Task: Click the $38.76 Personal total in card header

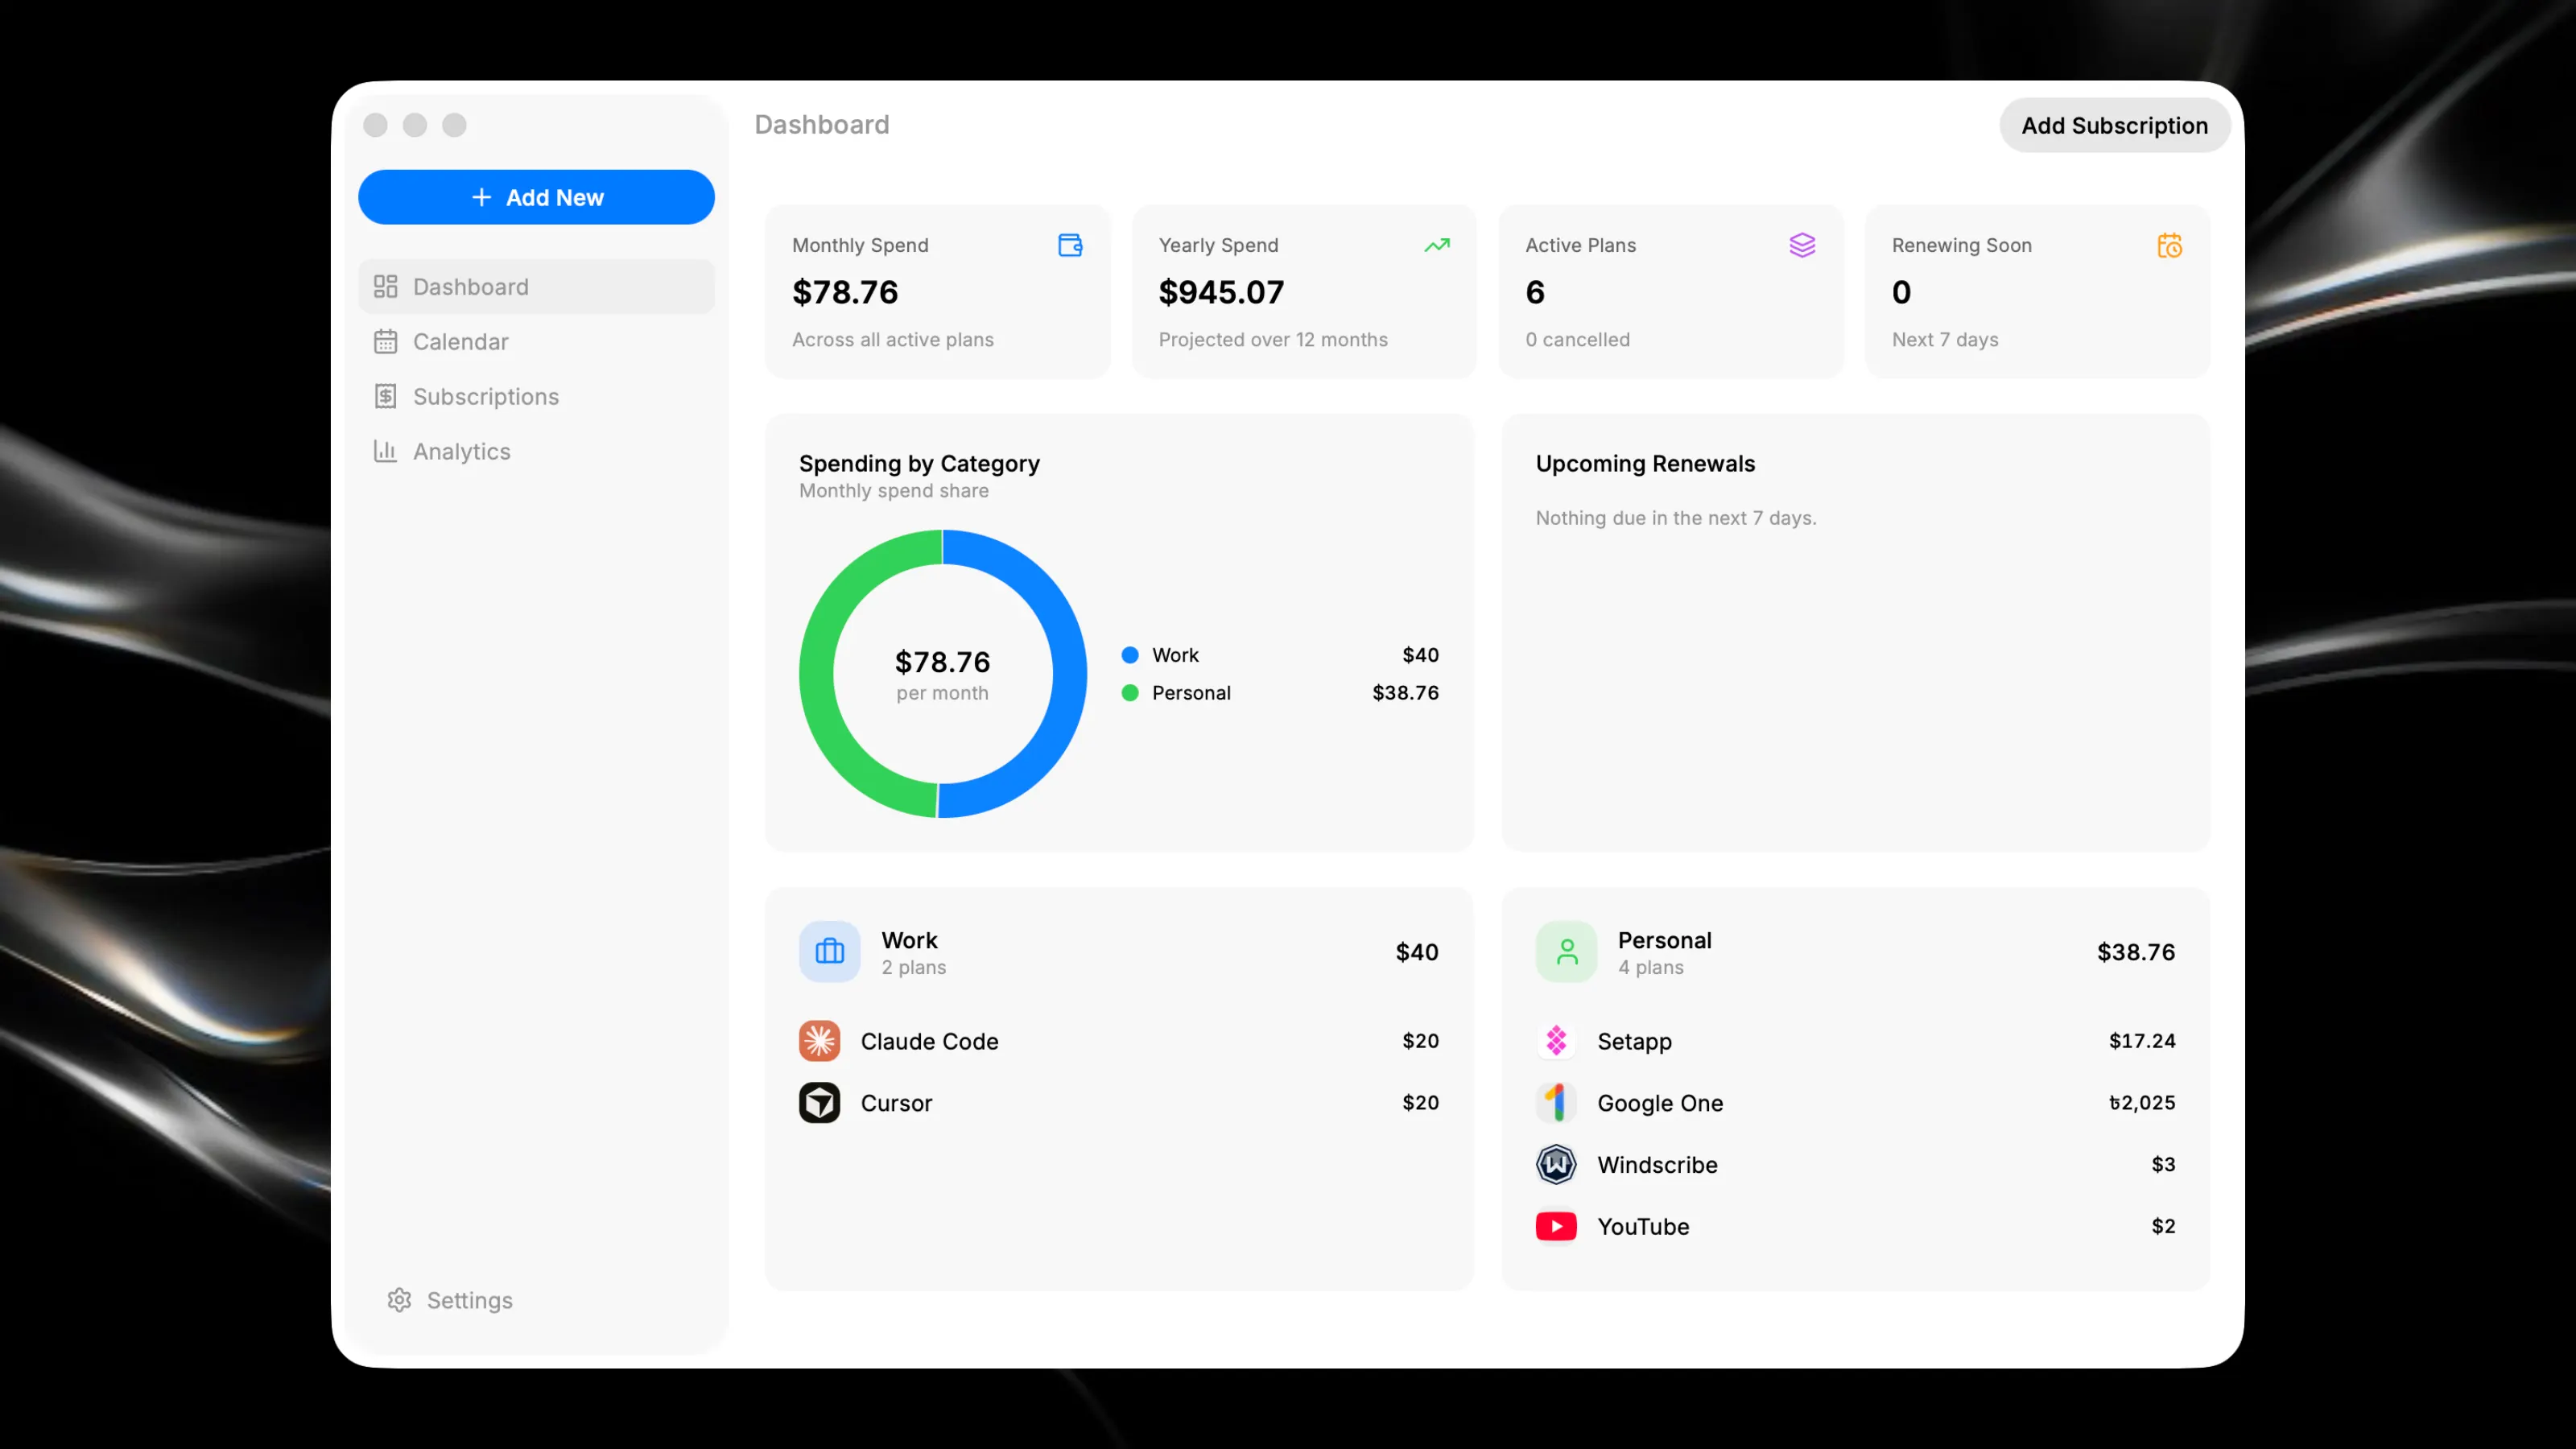Action: (x=2136, y=952)
